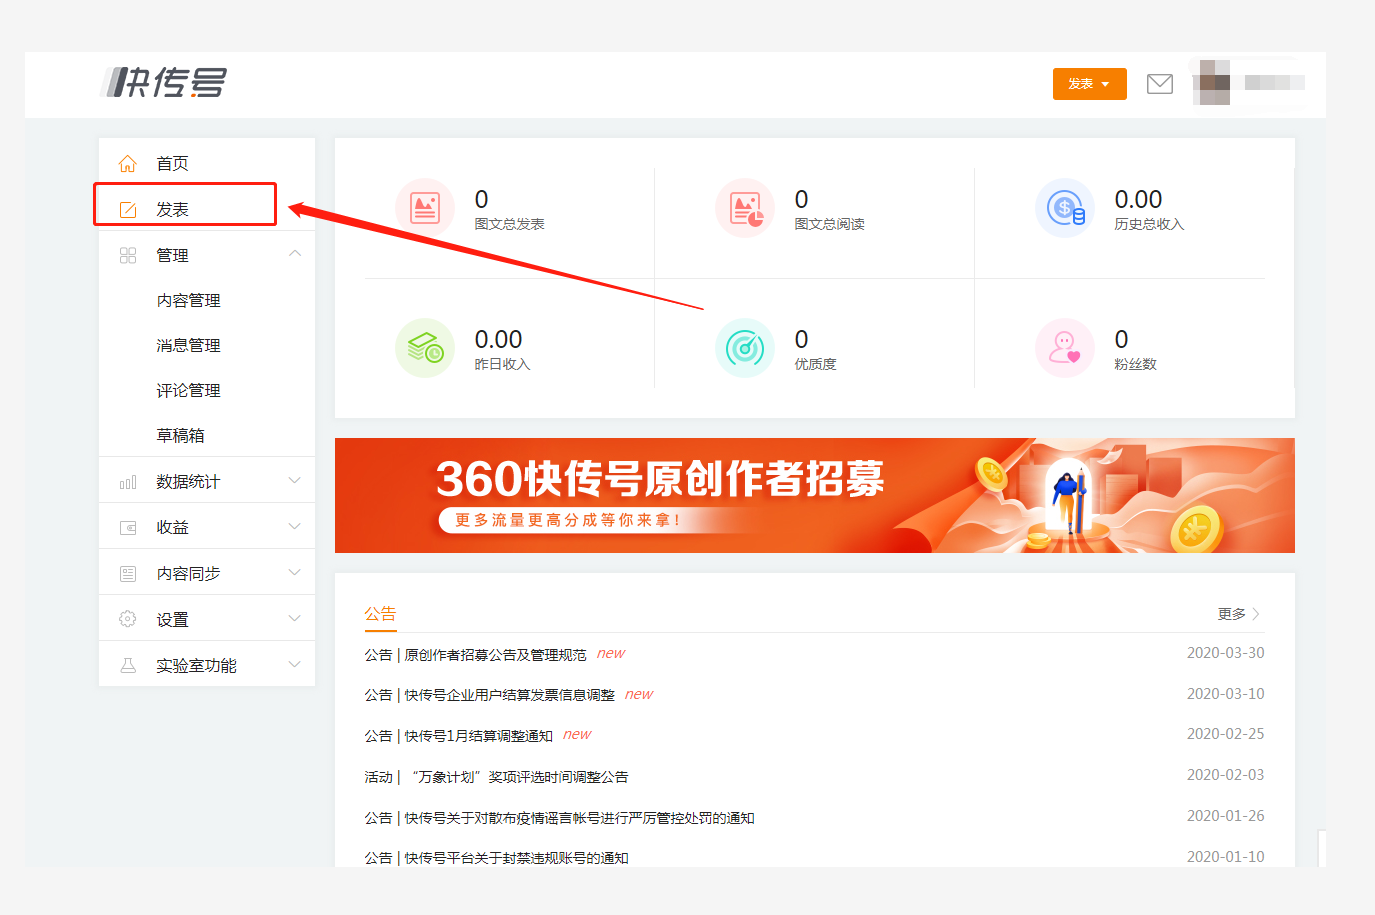Click the 收益 wallet icon
The width and height of the screenshot is (1375, 915).
coord(128,527)
